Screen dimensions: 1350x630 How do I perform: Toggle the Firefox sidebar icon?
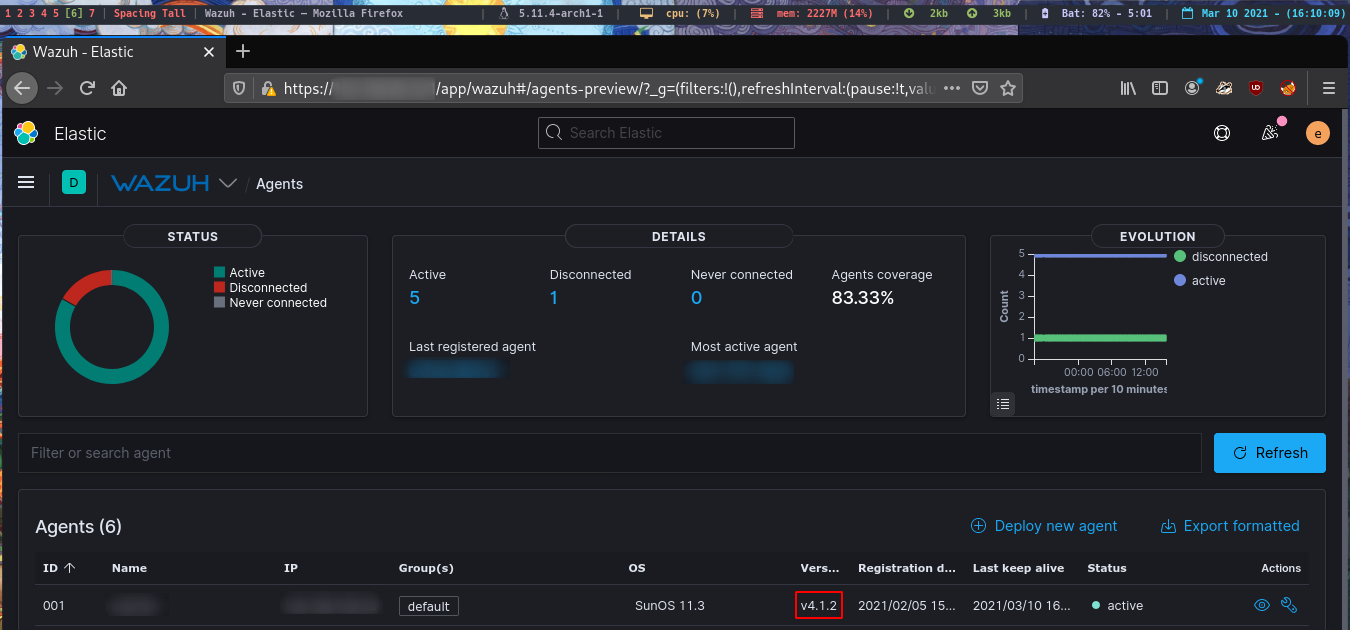pyautogui.click(x=1160, y=88)
